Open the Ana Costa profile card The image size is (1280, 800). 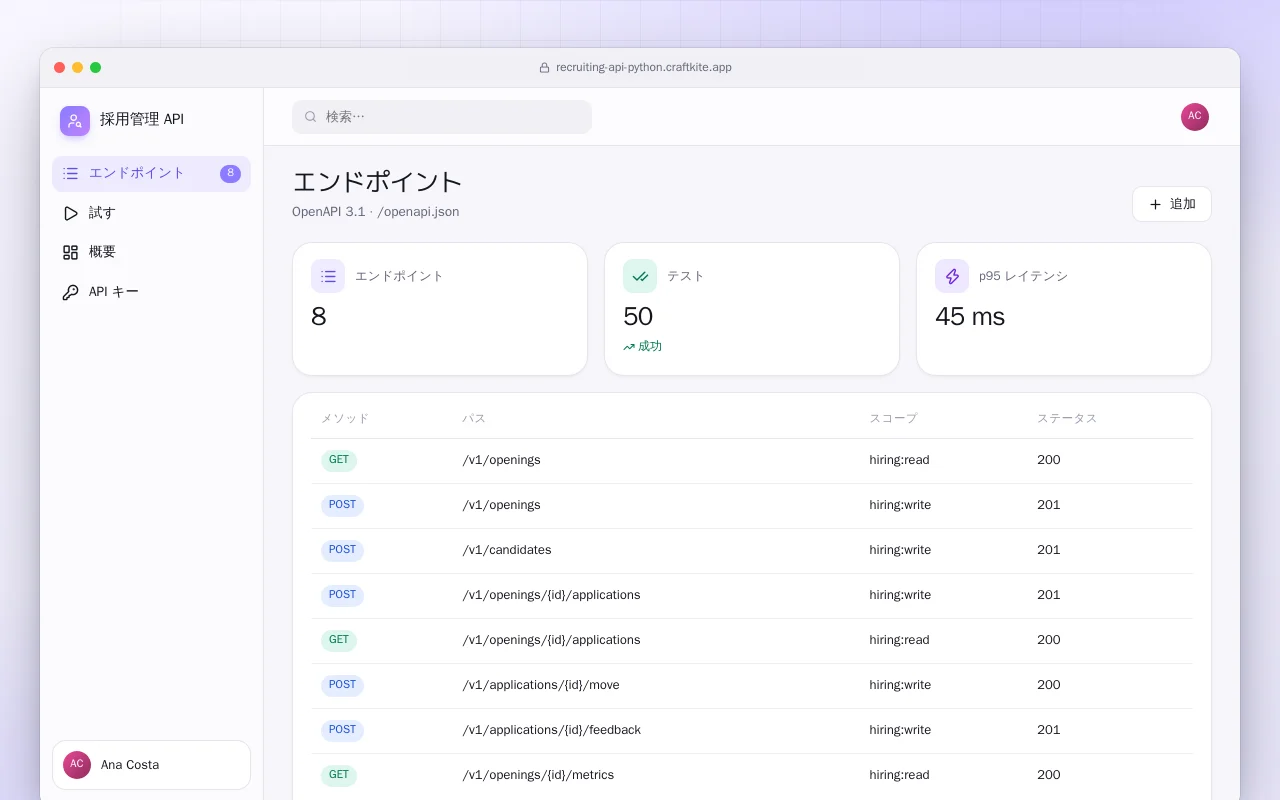click(x=151, y=765)
